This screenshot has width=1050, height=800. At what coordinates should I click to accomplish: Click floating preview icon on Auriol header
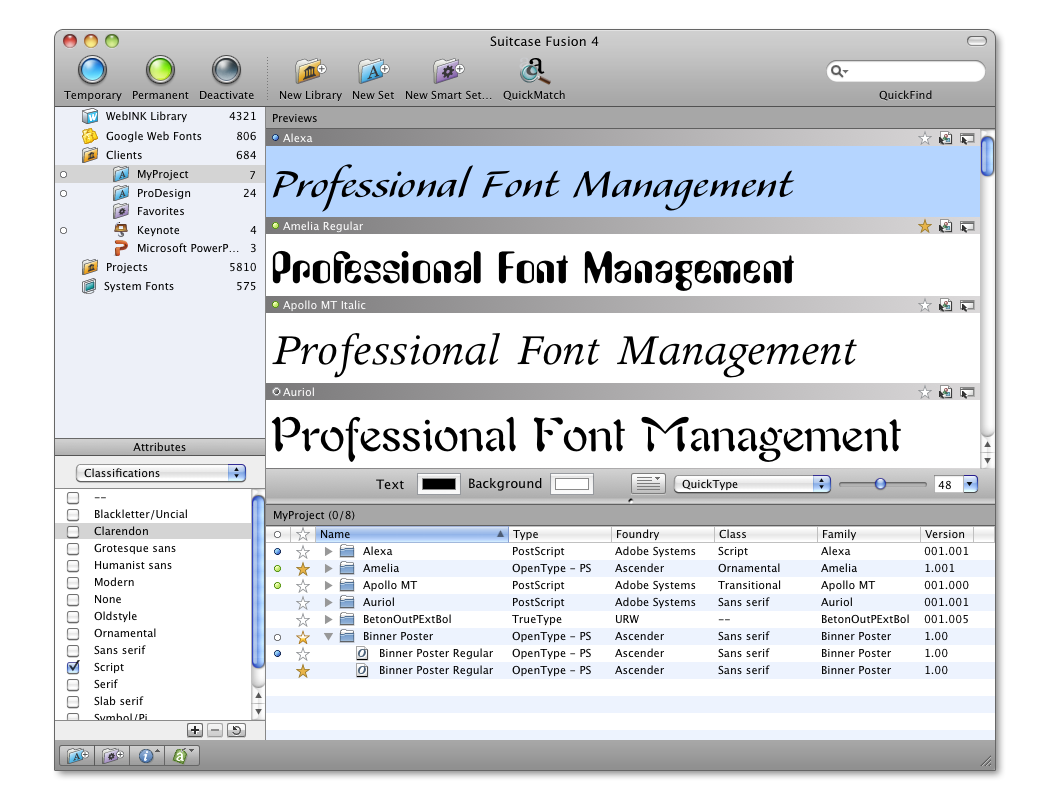tap(967, 392)
